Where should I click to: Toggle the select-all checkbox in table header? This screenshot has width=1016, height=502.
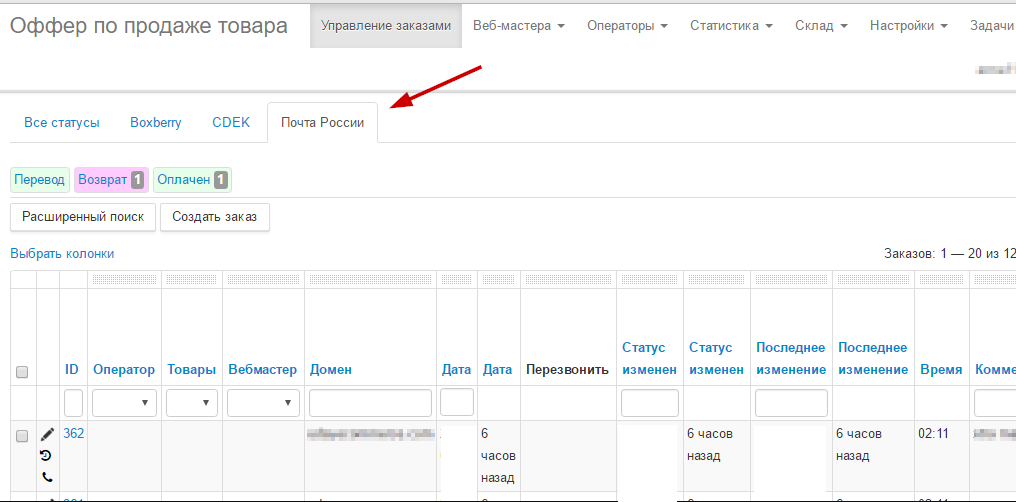22,372
